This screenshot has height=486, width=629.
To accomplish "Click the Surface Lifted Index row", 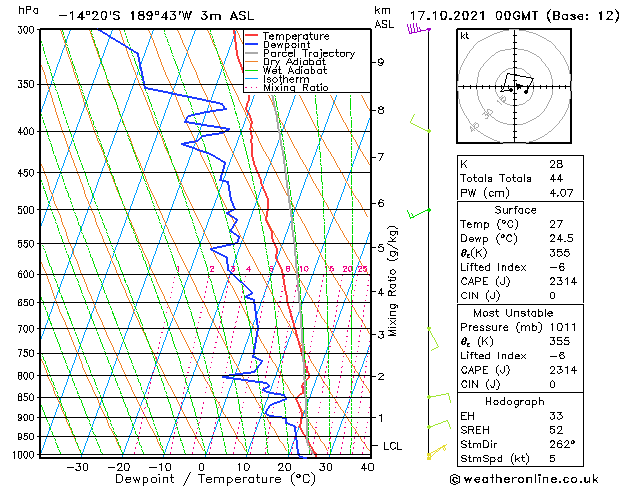I will pyautogui.click(x=520, y=267).
